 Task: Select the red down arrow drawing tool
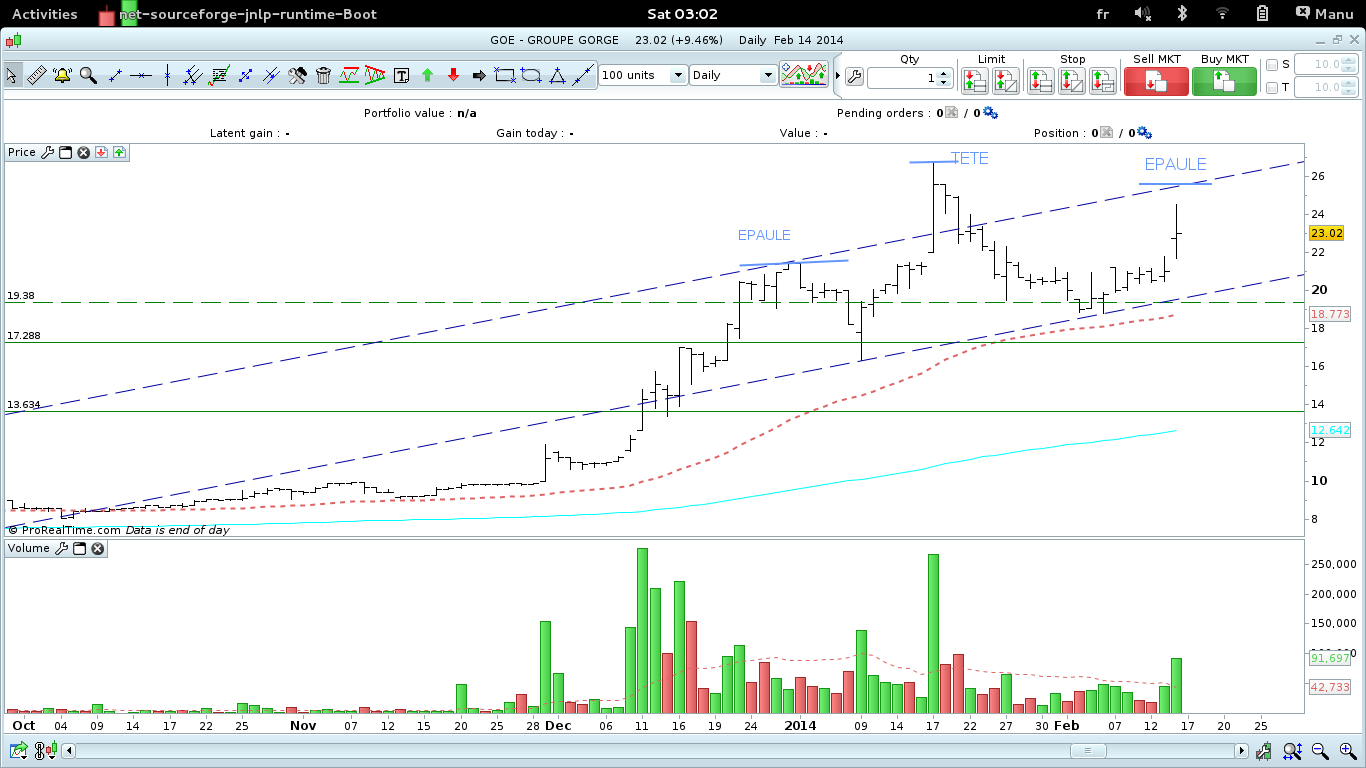(453, 75)
